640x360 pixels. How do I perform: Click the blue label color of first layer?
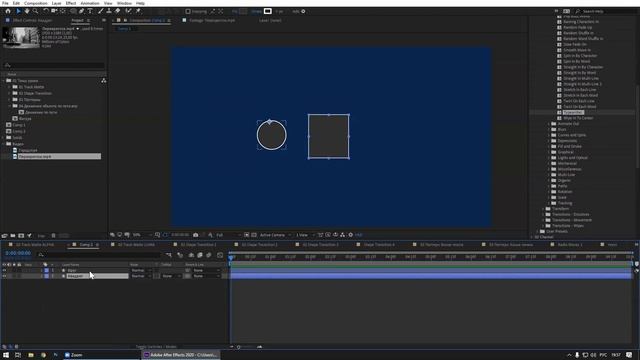click(x=47, y=270)
